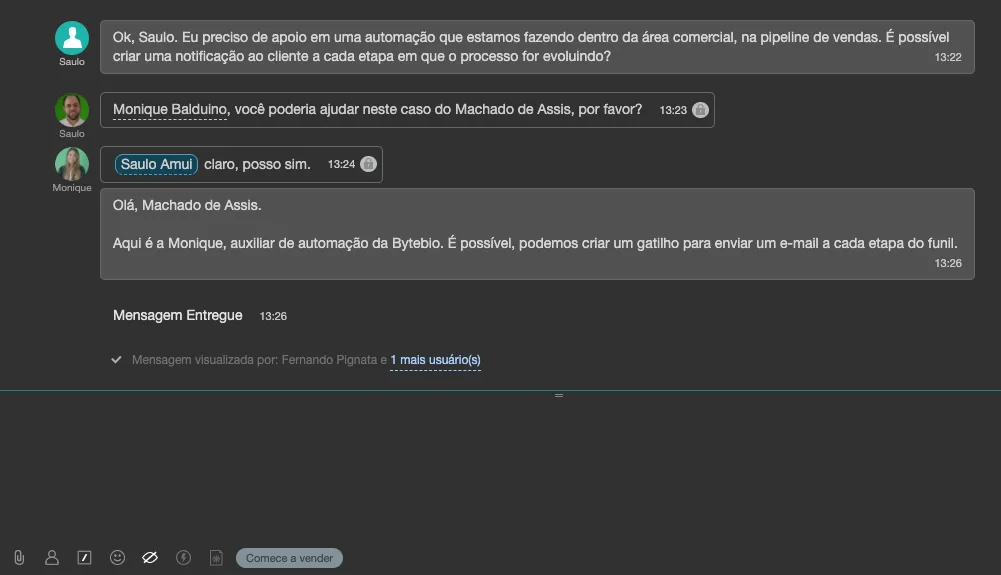The height and width of the screenshot is (575, 1001).
Task: Click the lock icon on the 13:23 message
Action: (700, 110)
